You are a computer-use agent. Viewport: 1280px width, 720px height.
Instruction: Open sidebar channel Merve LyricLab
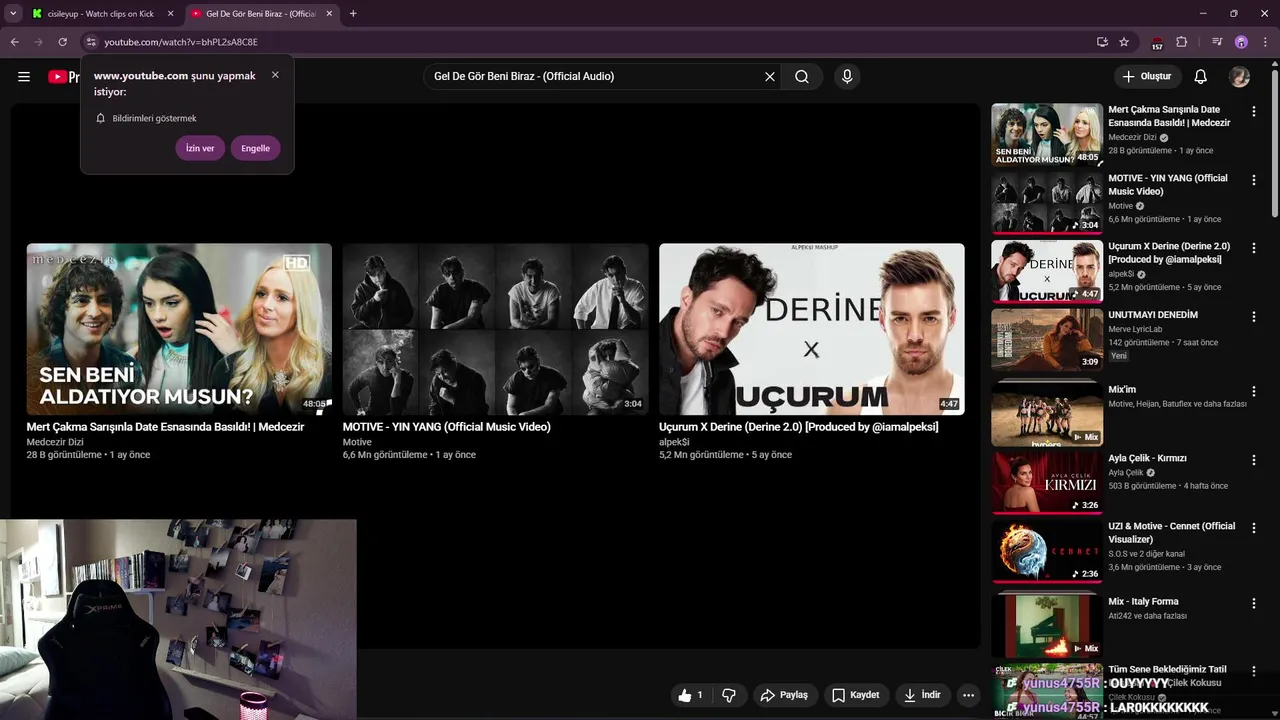pos(1135,329)
